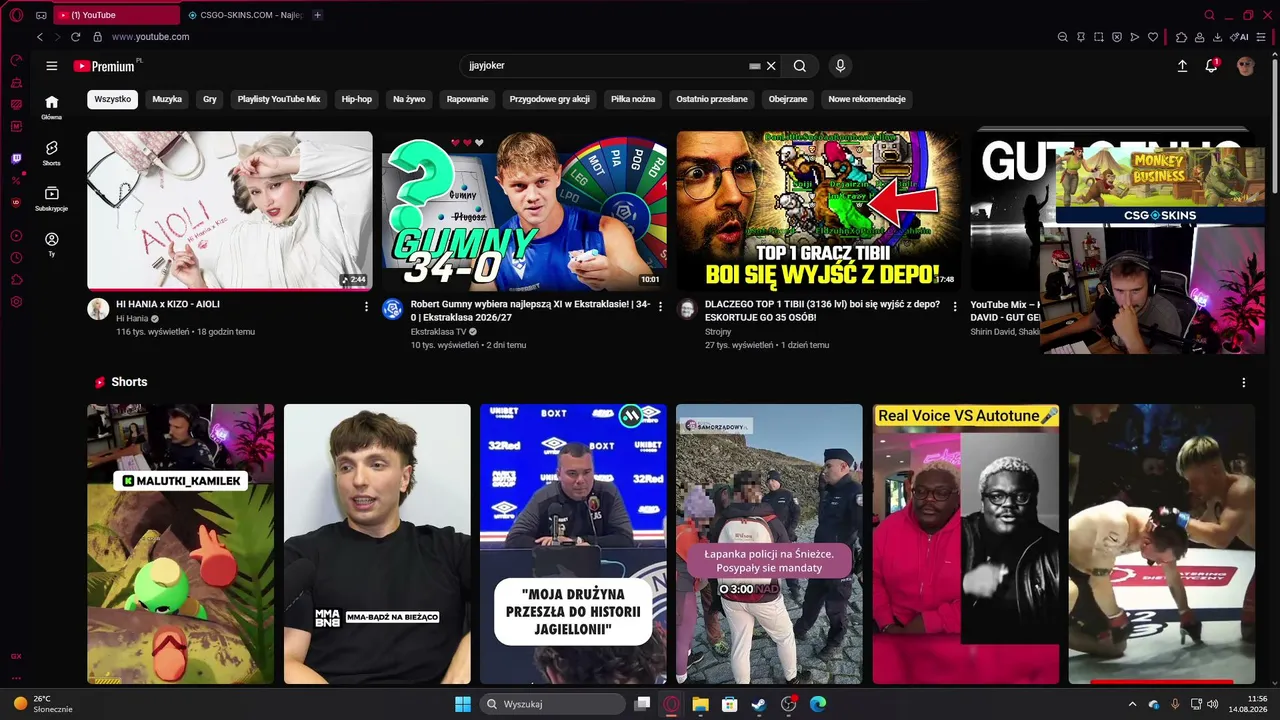Viewport: 1280px width, 720px height.
Task: Open a new browser tab
Action: (317, 15)
